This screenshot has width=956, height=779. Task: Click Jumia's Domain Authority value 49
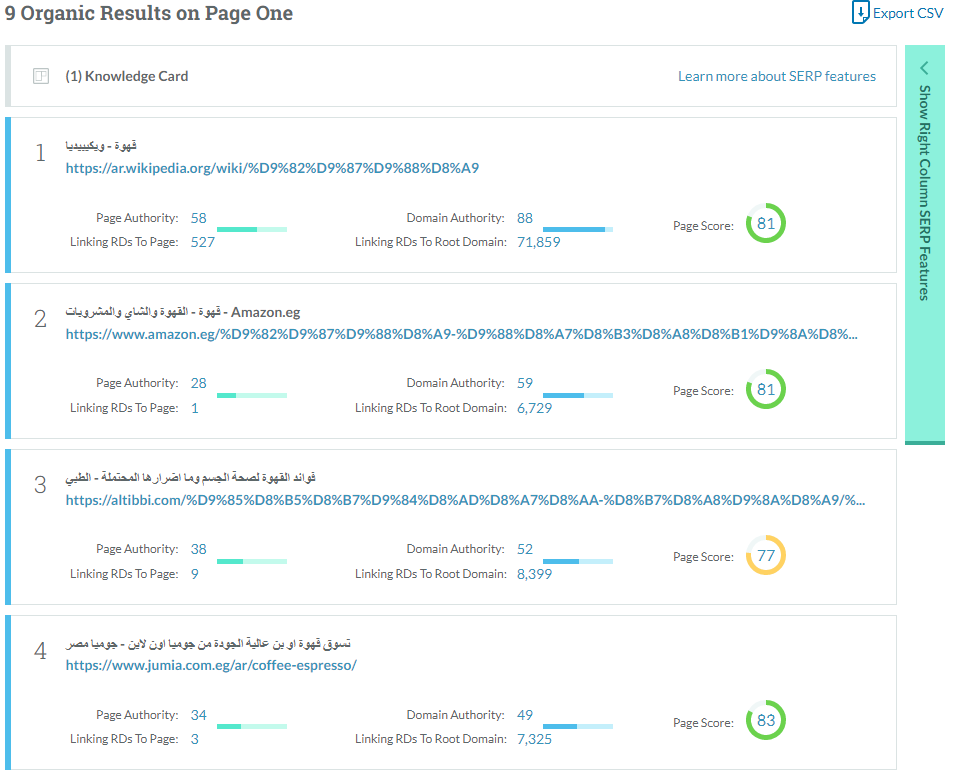[x=525, y=715]
